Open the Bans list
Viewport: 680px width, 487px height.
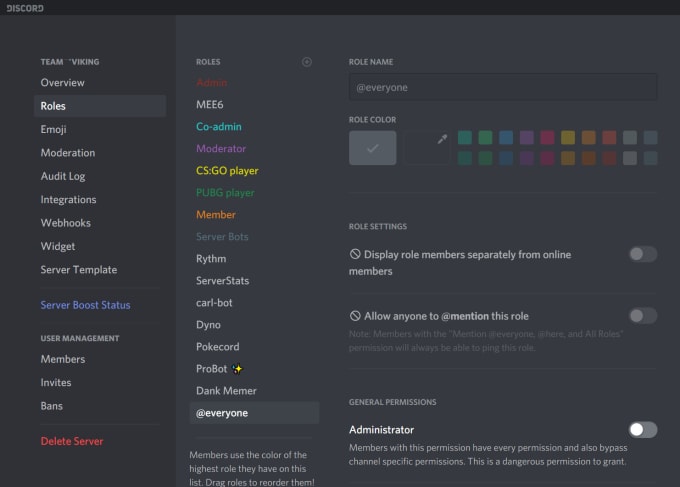(52, 406)
